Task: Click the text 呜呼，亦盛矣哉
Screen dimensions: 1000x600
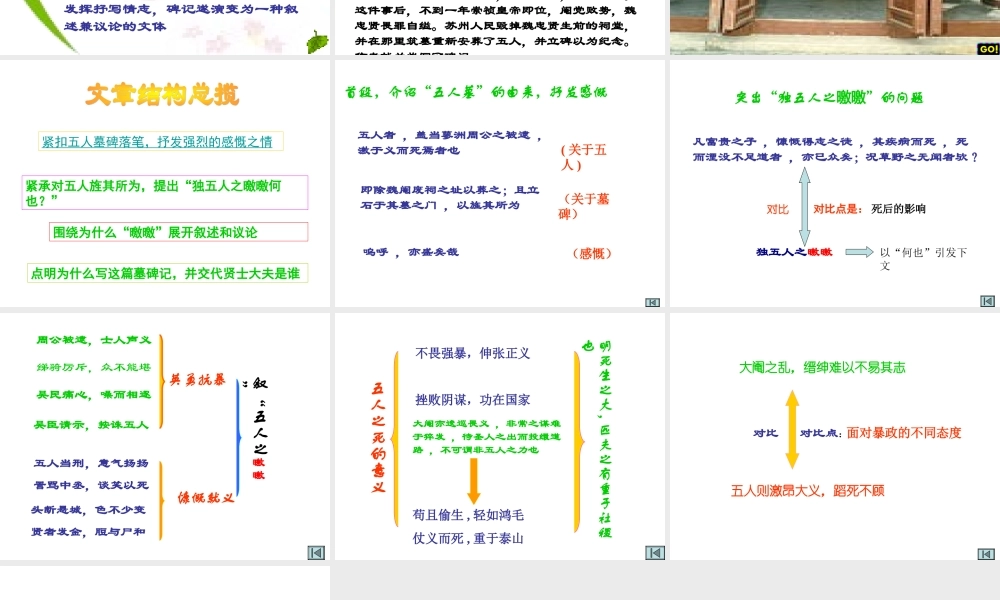Action: pyautogui.click(x=411, y=252)
